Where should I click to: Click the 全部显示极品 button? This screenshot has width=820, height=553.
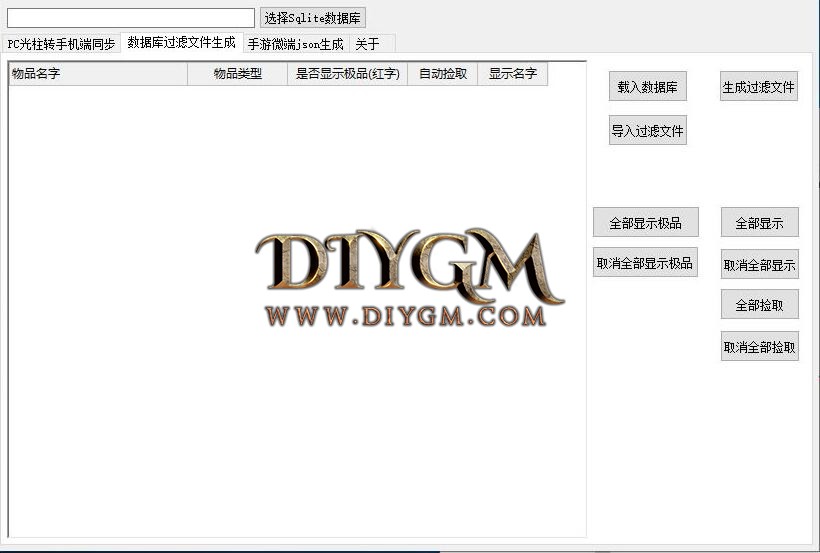[645, 222]
